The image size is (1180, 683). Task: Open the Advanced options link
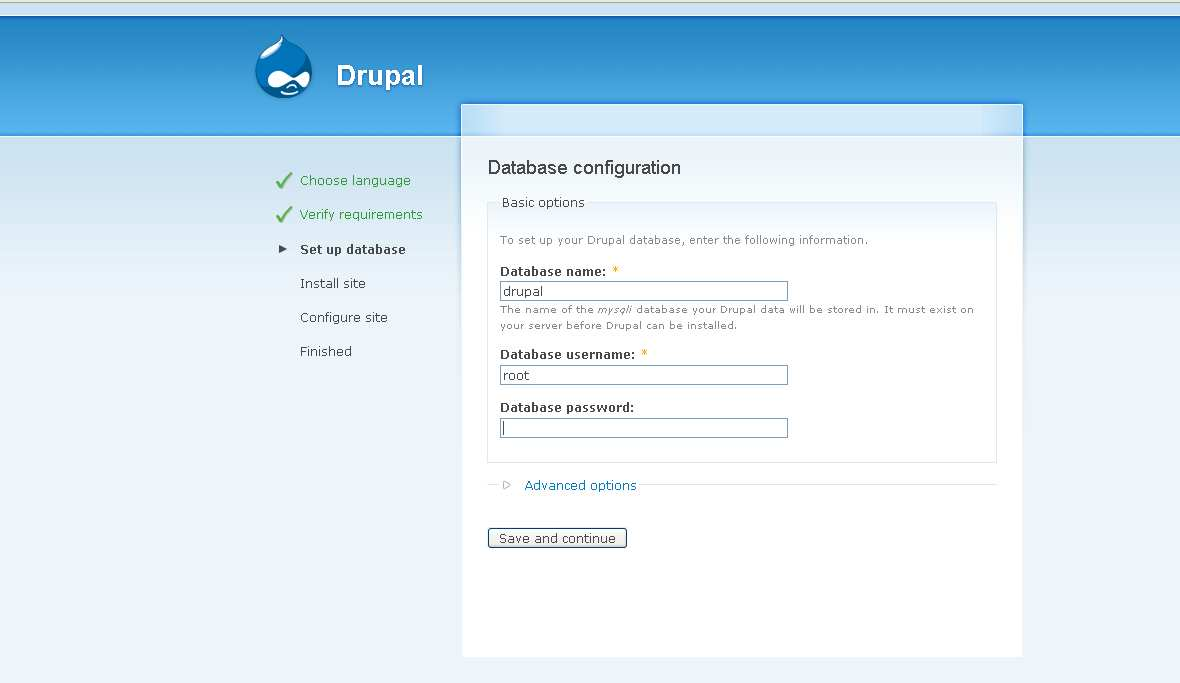(580, 485)
